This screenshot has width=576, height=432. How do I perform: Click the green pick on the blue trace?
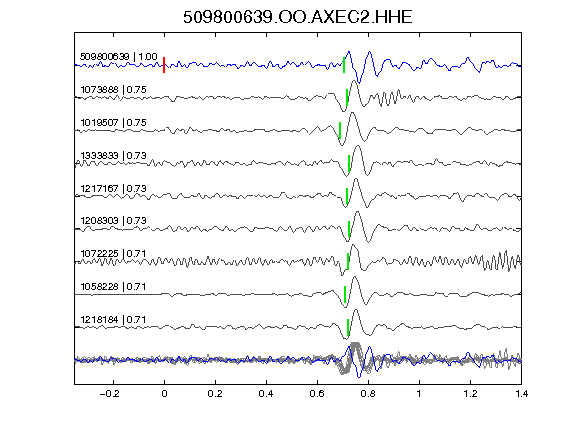[344, 65]
